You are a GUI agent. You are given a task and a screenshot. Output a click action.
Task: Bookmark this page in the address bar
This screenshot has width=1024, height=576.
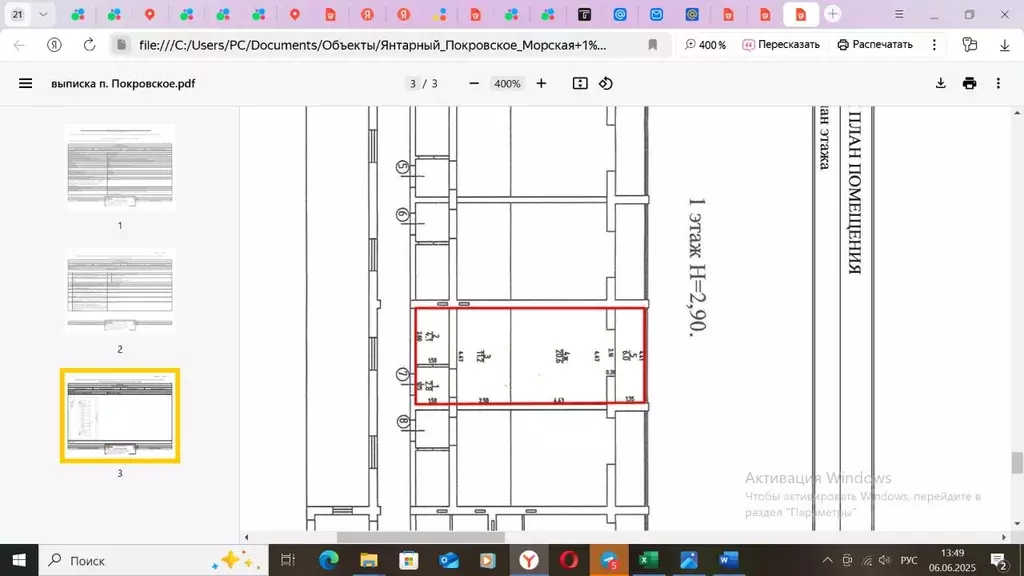(x=652, y=45)
